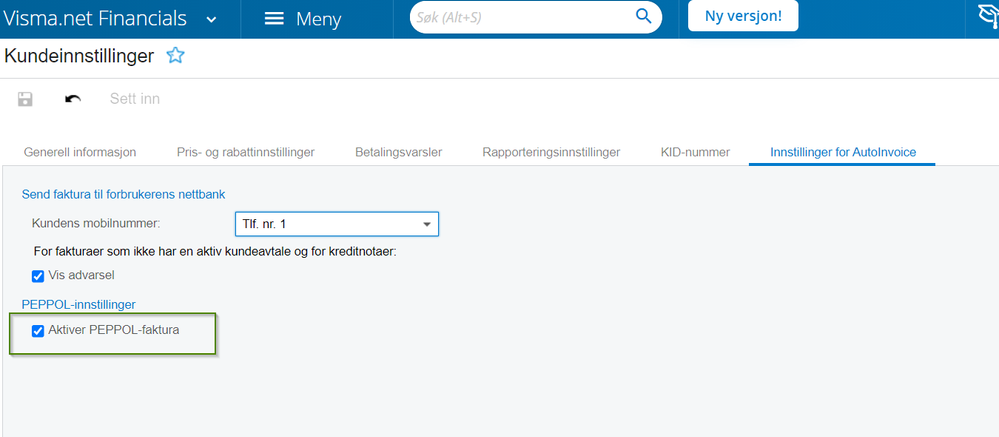The height and width of the screenshot is (437, 999).
Task: Expand the Visma.net Financials chevron
Action: (x=212, y=19)
